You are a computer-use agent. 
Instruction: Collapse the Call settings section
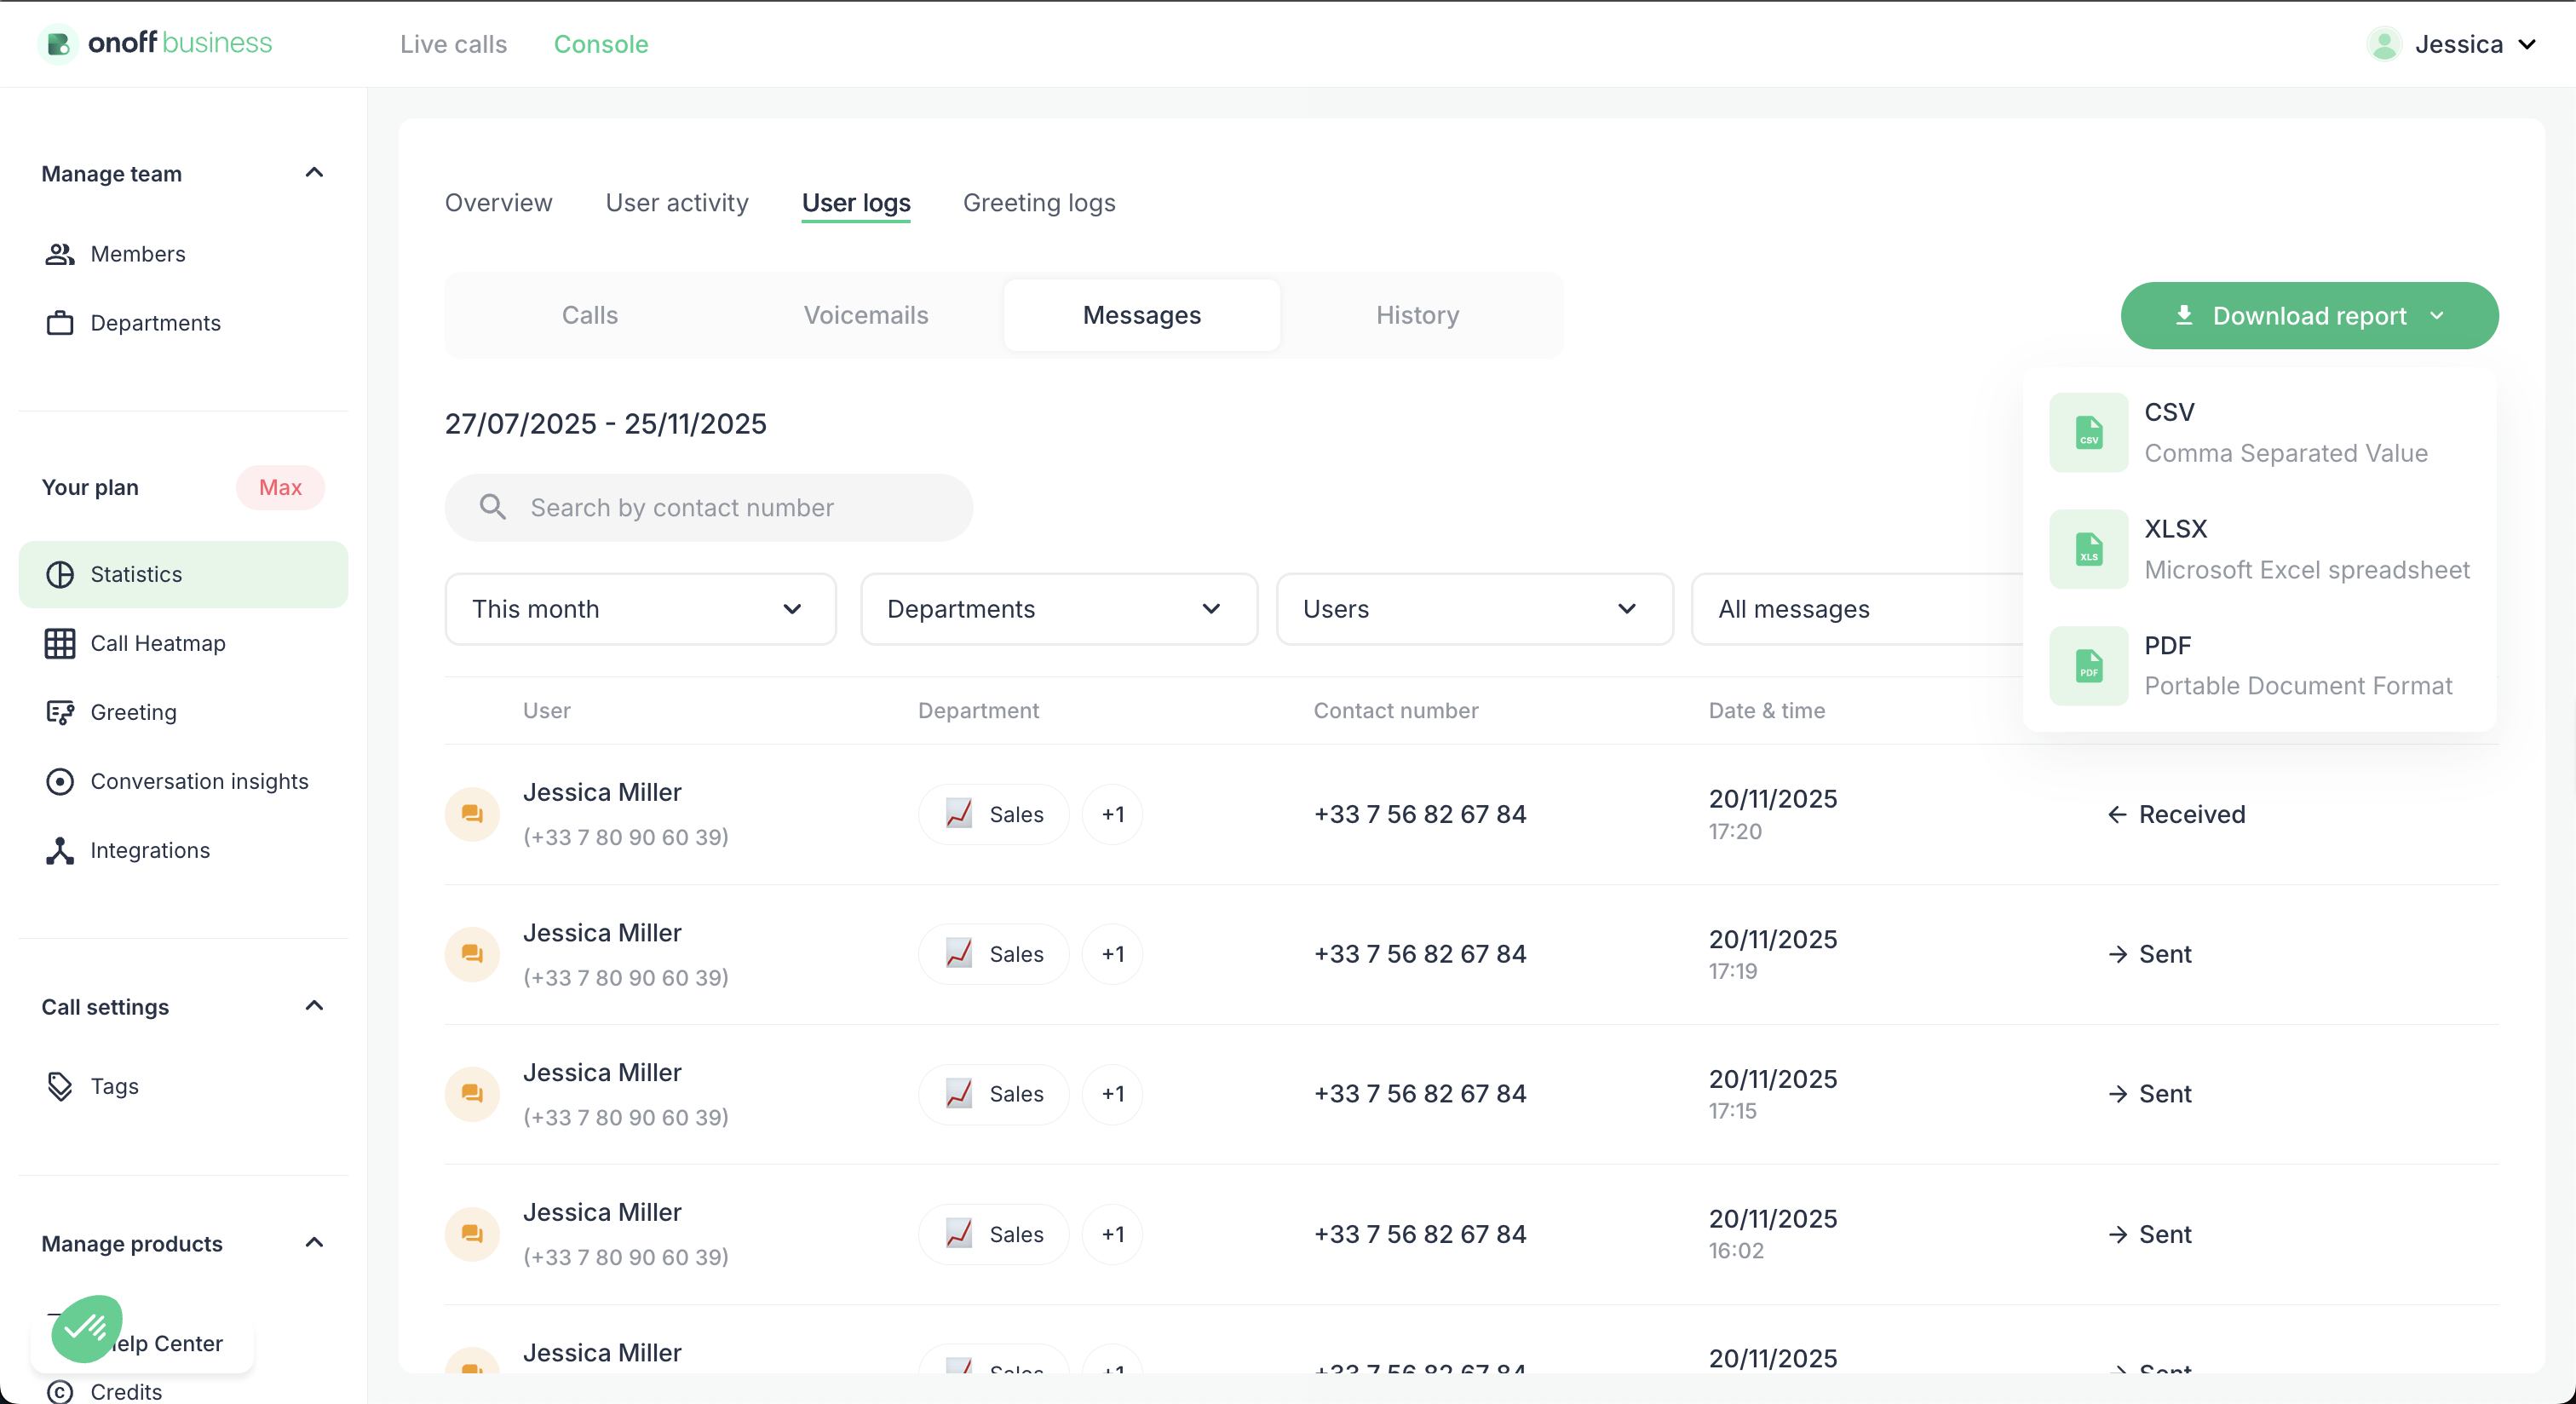(x=314, y=1006)
